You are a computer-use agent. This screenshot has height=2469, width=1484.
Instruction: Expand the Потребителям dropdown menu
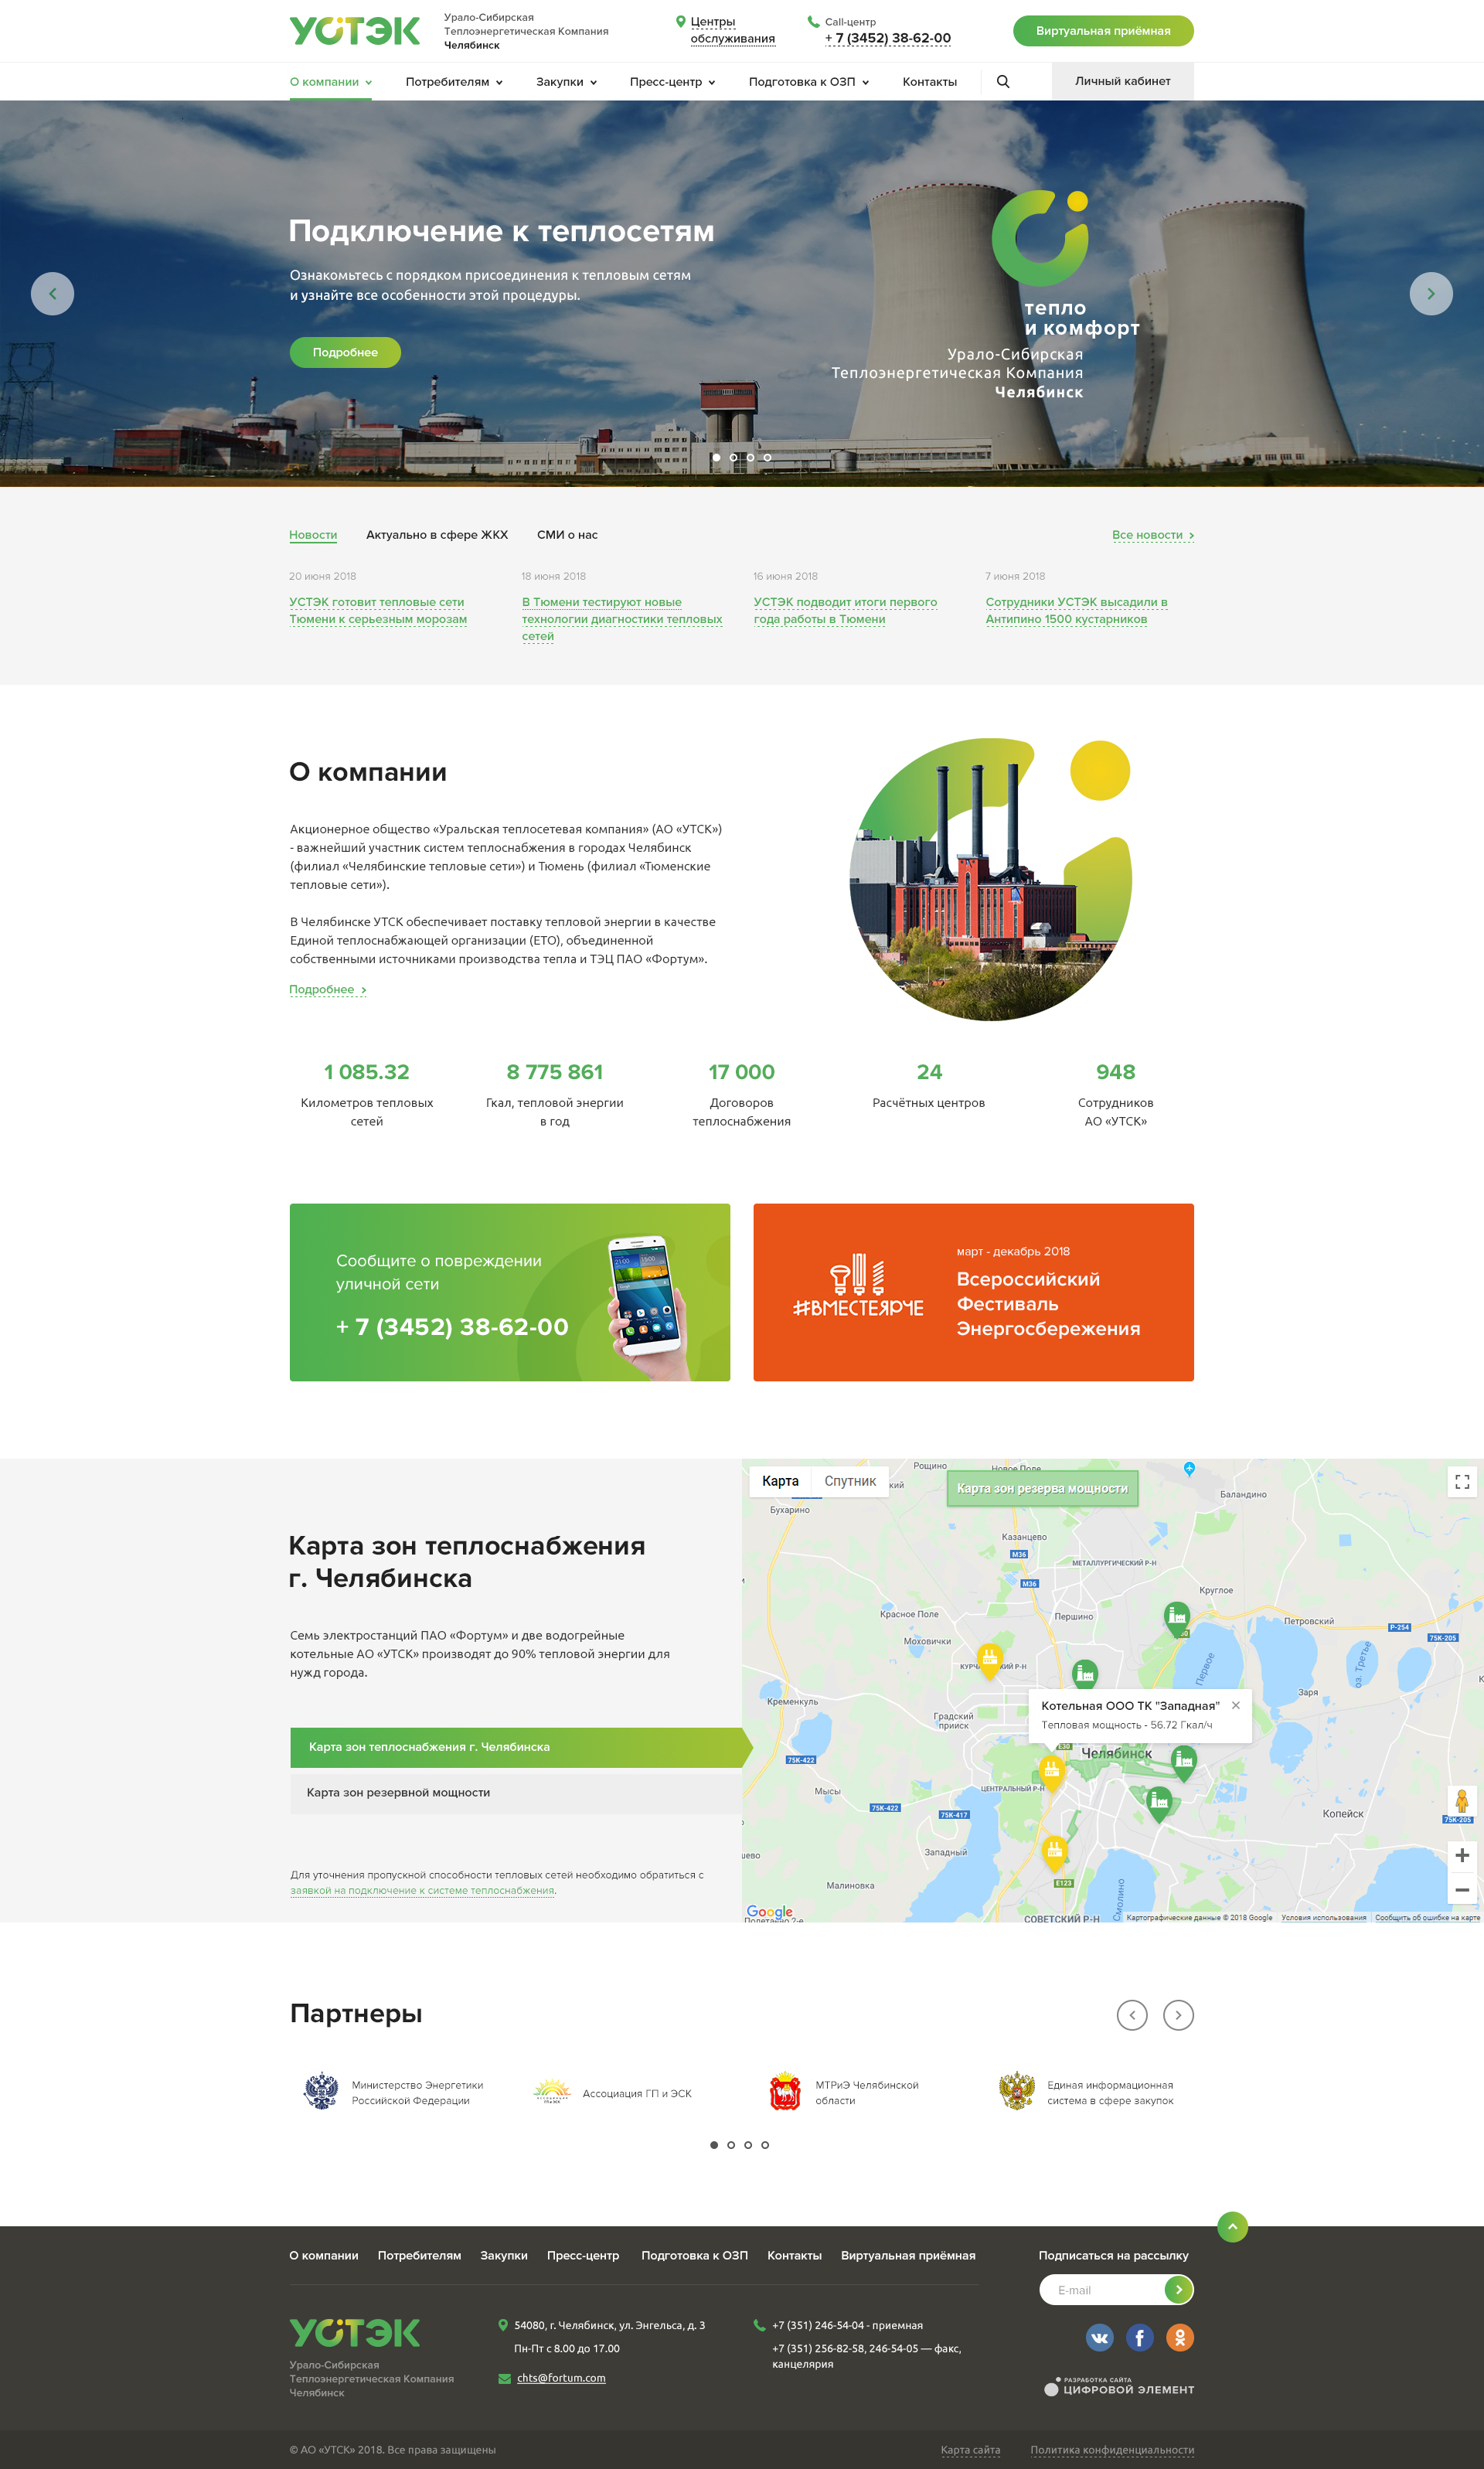click(x=454, y=82)
